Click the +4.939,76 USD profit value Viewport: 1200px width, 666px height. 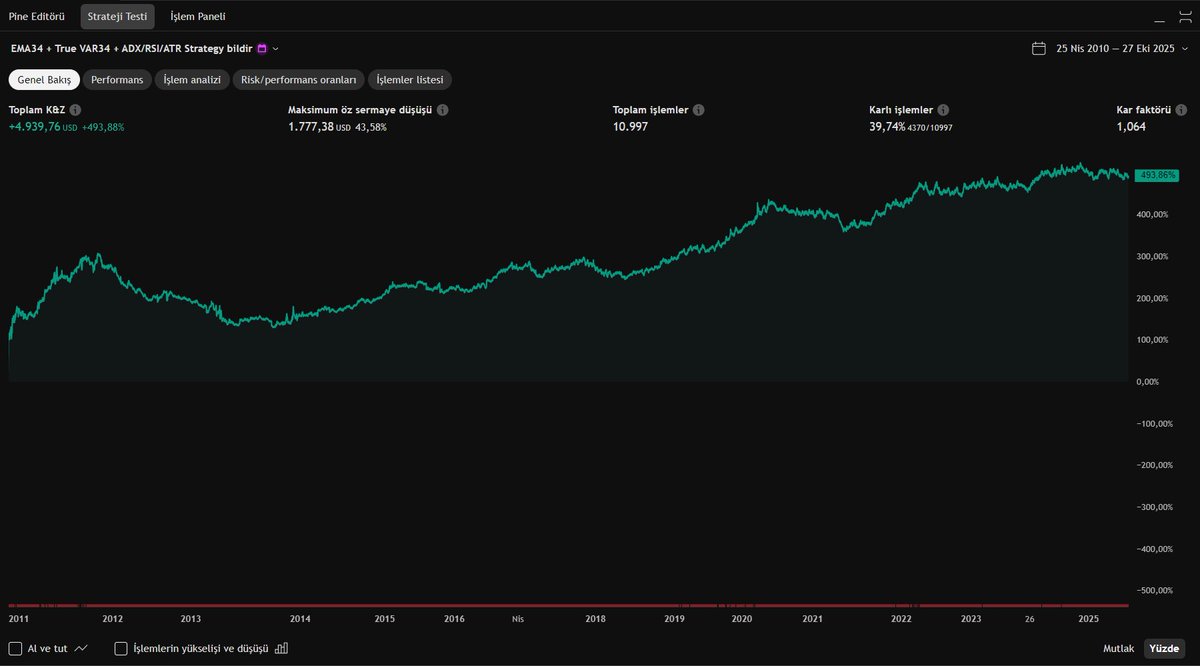(x=43, y=127)
